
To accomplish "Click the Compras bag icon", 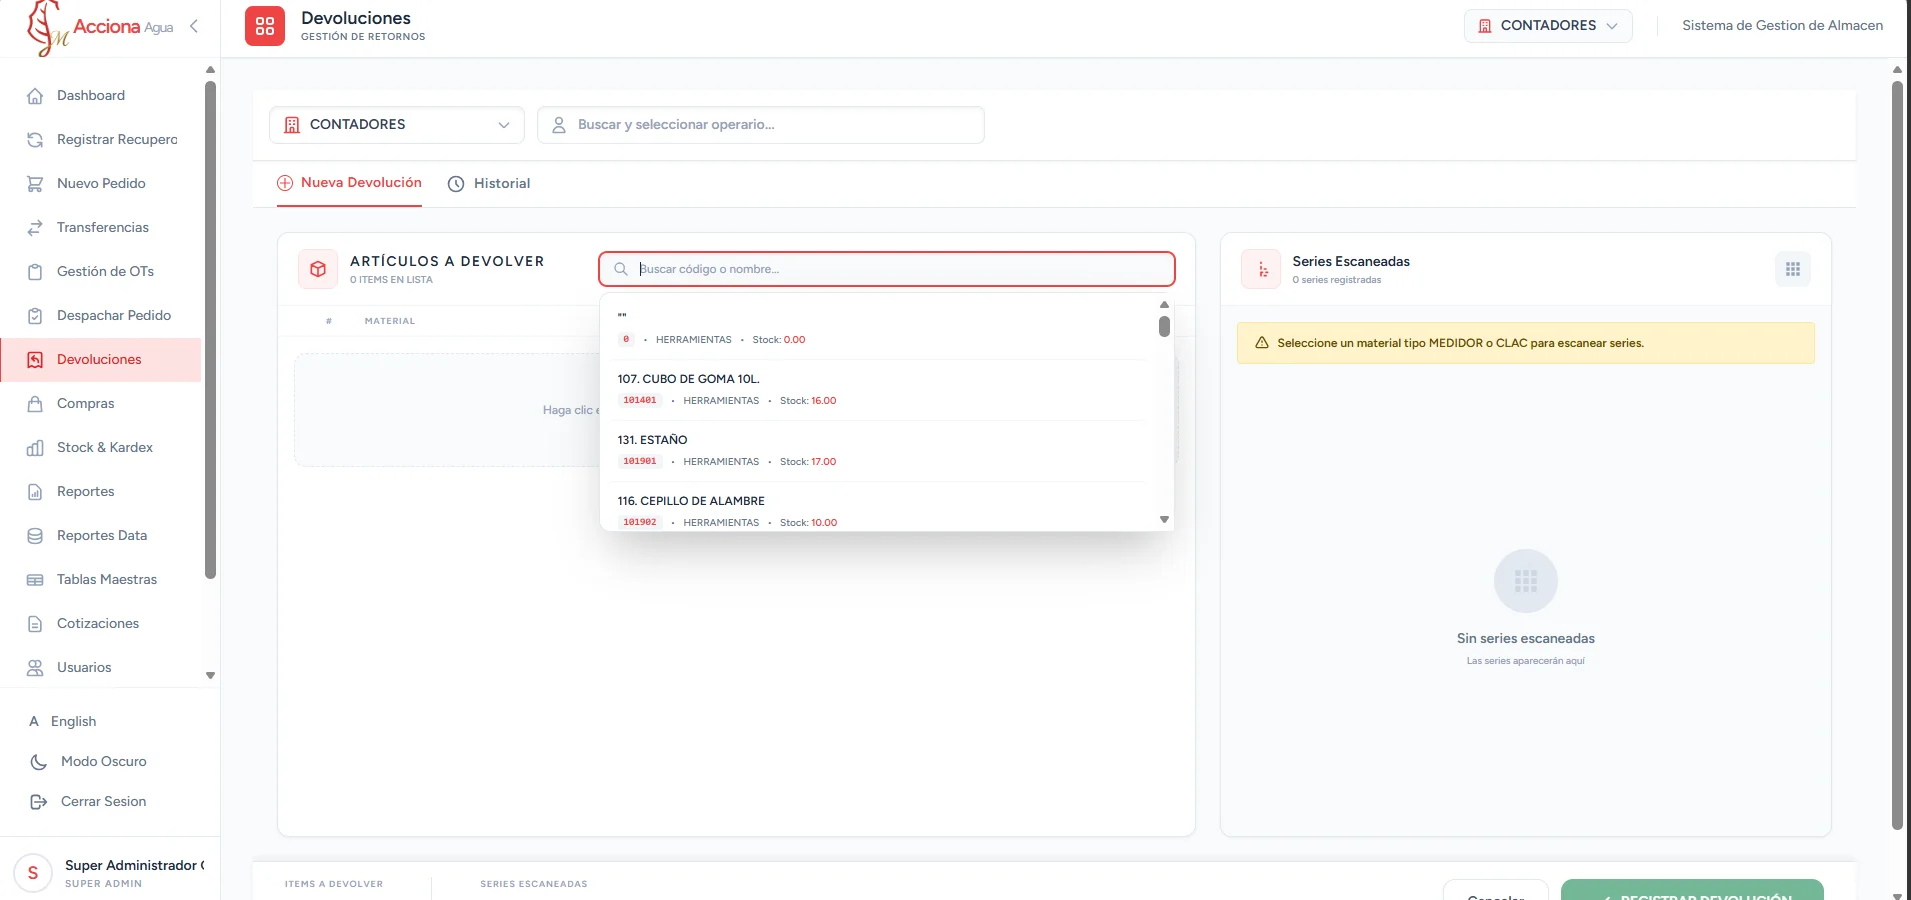I will (x=35, y=404).
